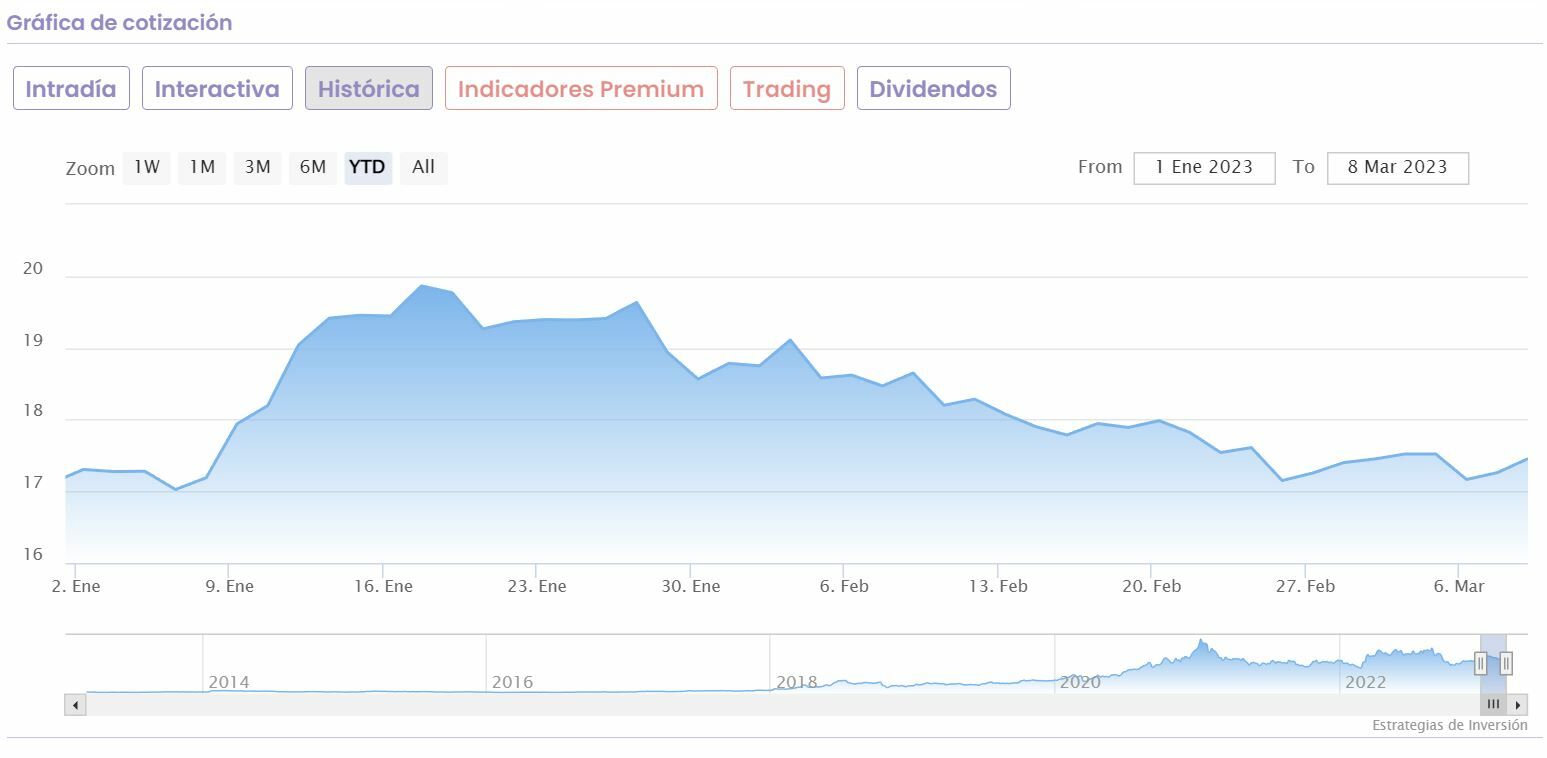Switch to the Intradía chart tab

click(x=71, y=89)
